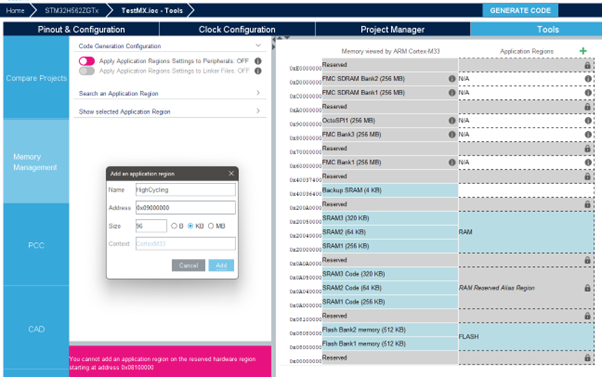Screen dimensions: 602x377
Task: Open the Pinout & Configuration tab
Action: [81, 30]
